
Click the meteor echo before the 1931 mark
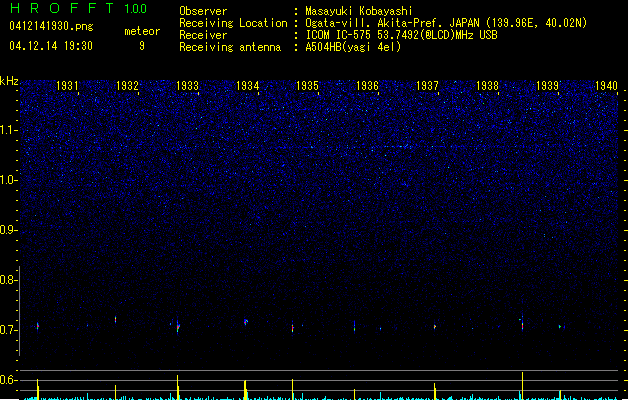(38, 326)
